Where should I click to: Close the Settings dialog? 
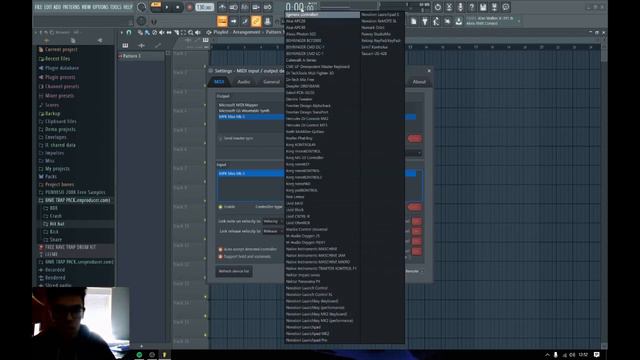pos(429,71)
